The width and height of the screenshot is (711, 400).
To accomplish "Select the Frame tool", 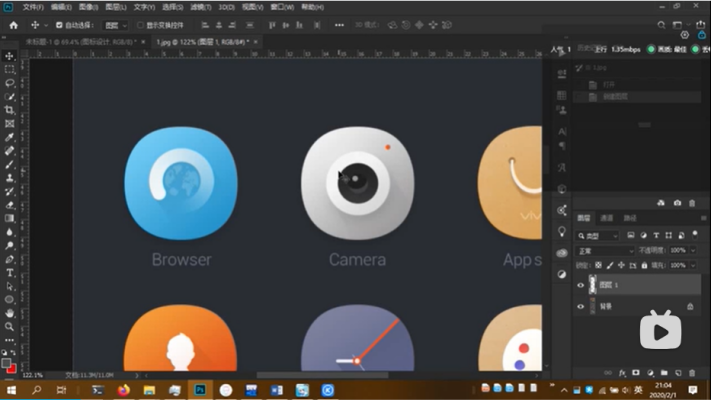I will [9, 123].
